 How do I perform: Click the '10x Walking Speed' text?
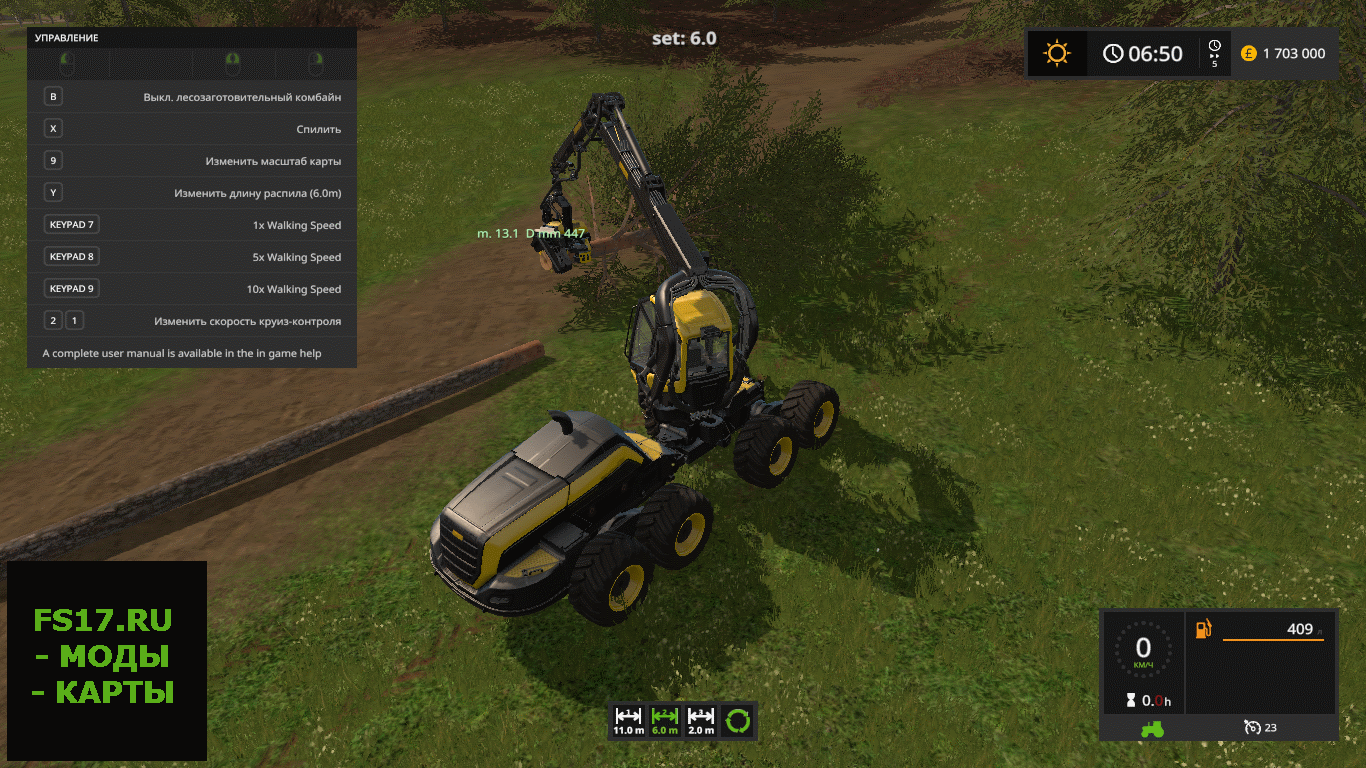294,289
